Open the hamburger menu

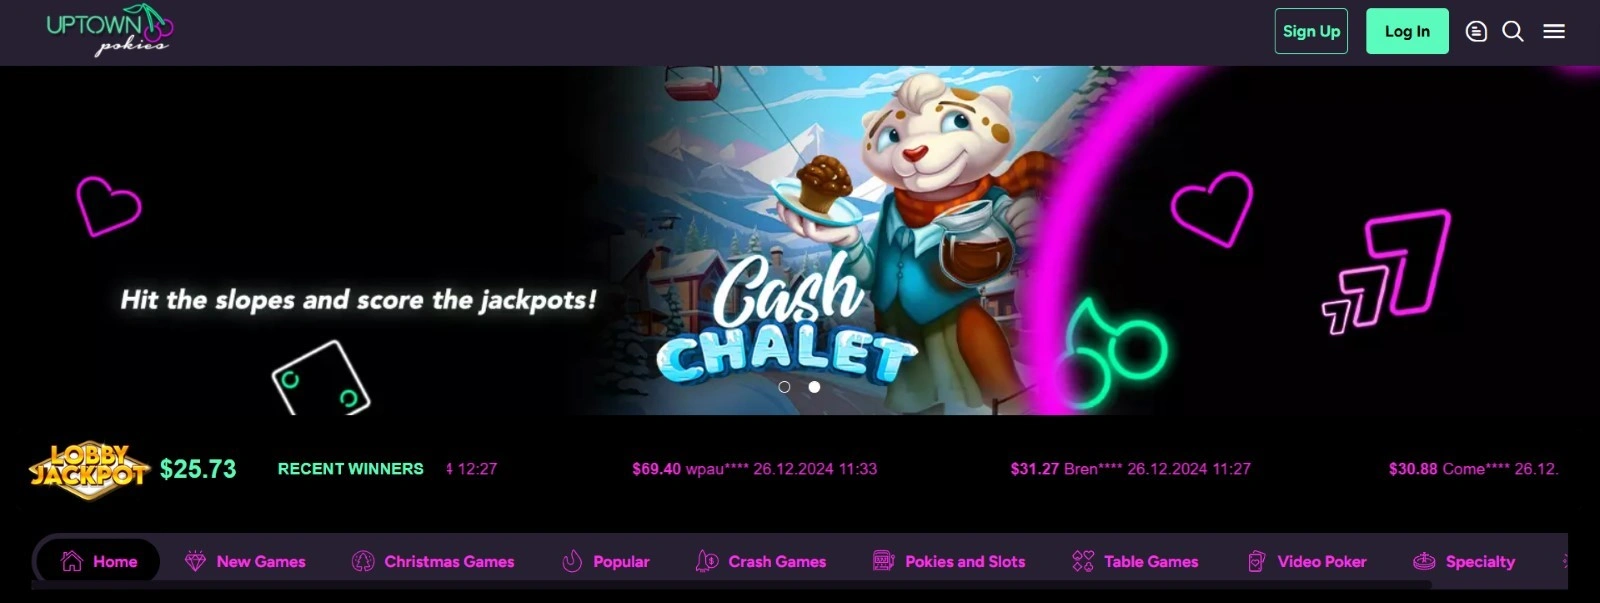pyautogui.click(x=1554, y=32)
